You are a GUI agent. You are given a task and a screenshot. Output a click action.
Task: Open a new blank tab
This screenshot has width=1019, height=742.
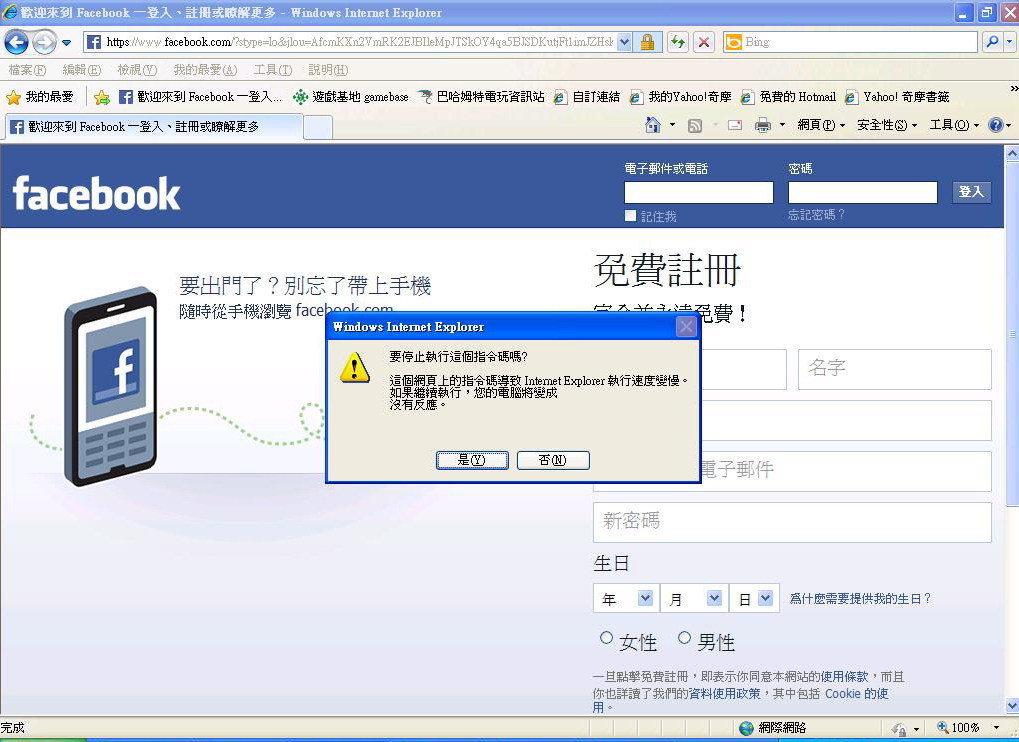[x=318, y=127]
